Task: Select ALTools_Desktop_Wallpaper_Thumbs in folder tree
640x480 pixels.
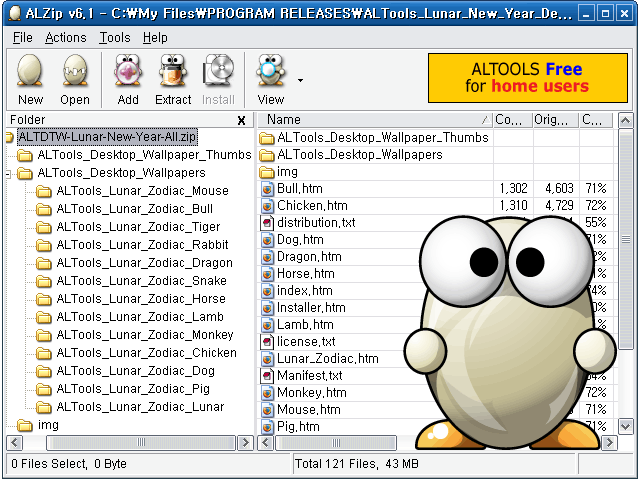Action: click(144, 155)
